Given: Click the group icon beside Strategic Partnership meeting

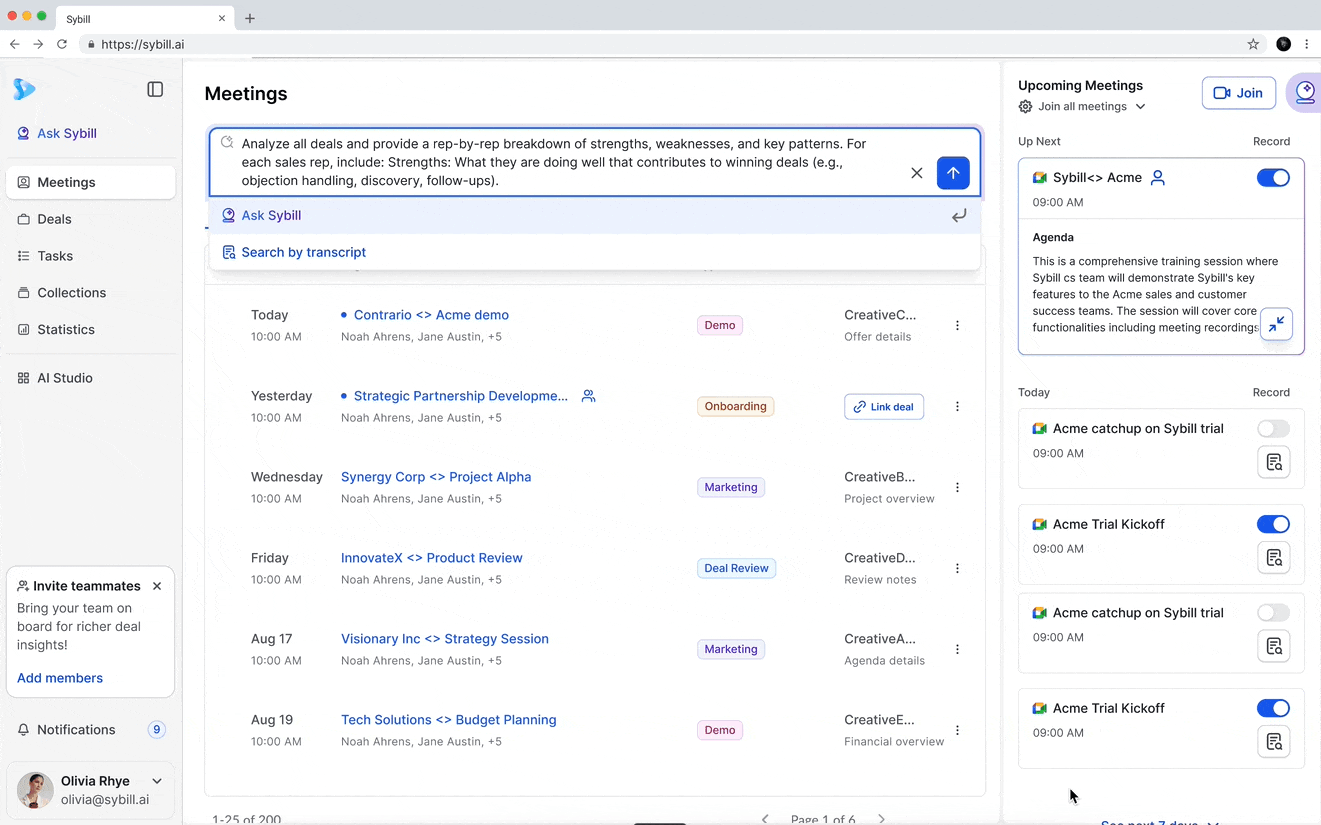Looking at the screenshot, I should click(x=589, y=396).
